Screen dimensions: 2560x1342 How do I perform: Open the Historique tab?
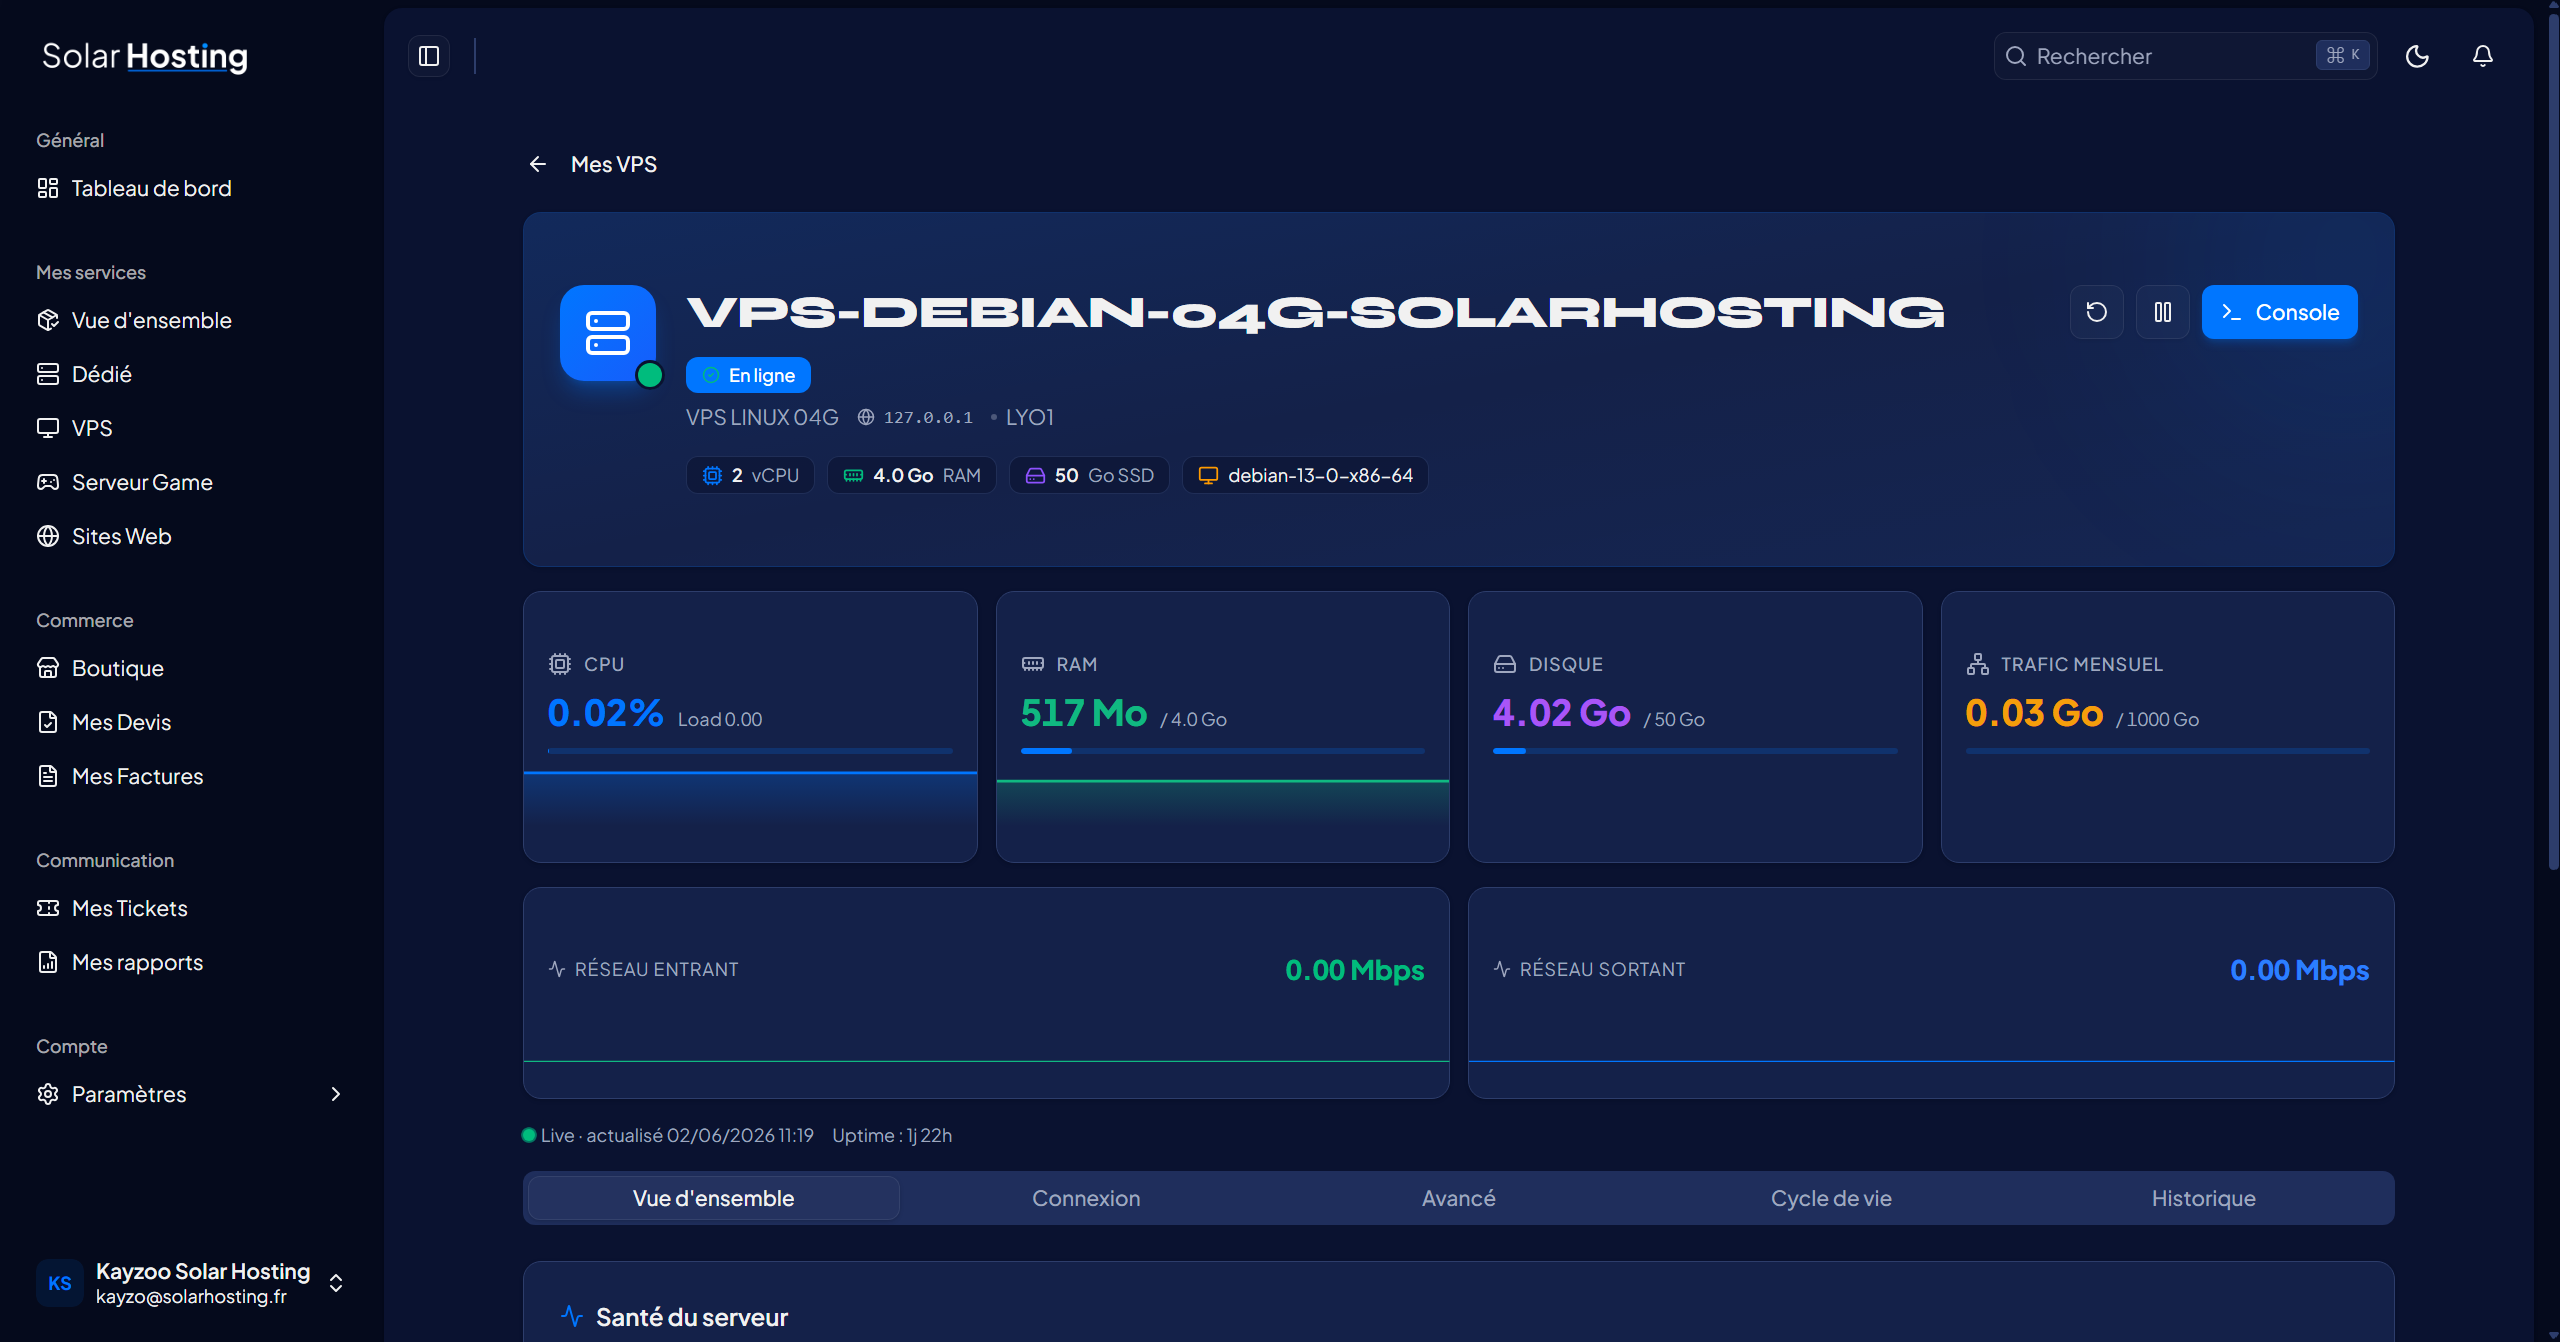pos(2203,1198)
